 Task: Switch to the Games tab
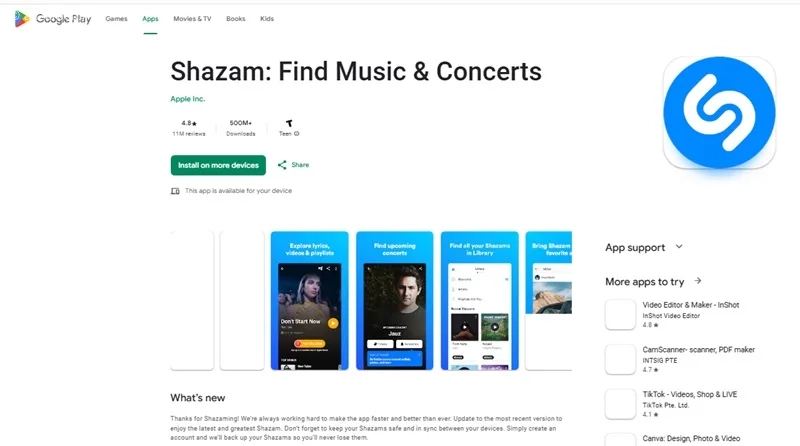pos(117,19)
